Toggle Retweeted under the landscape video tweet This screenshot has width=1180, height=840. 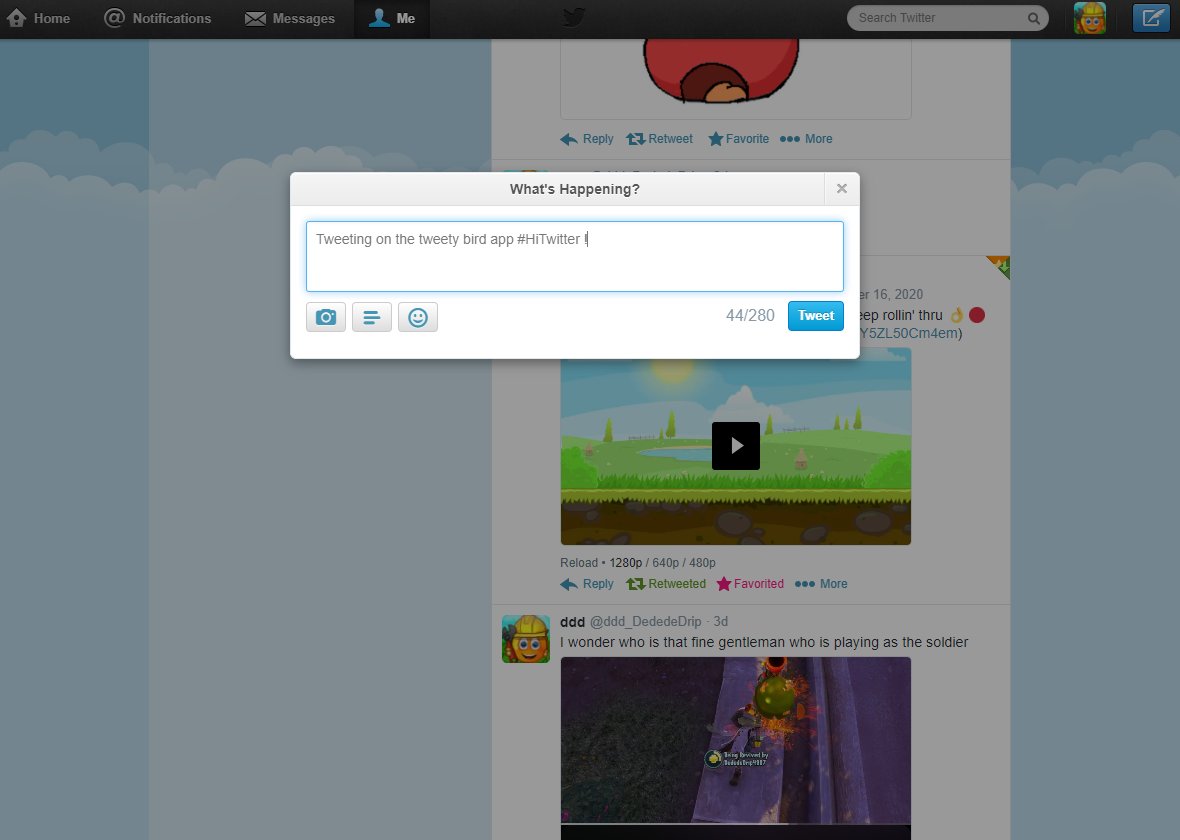(x=666, y=584)
